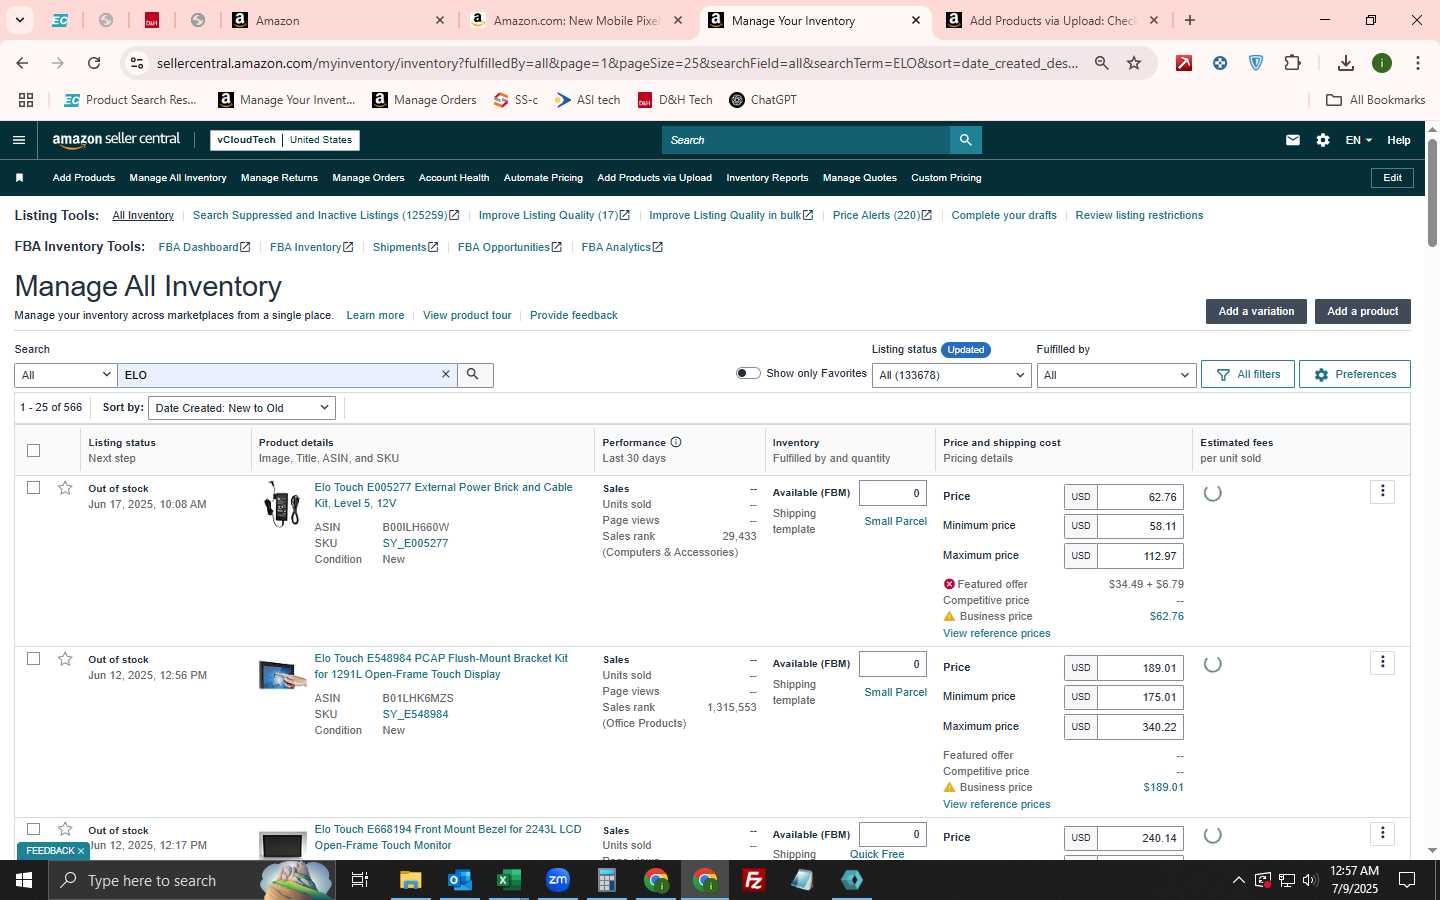
Task: Open actions menu for E548984 listing
Action: pyautogui.click(x=1382, y=662)
